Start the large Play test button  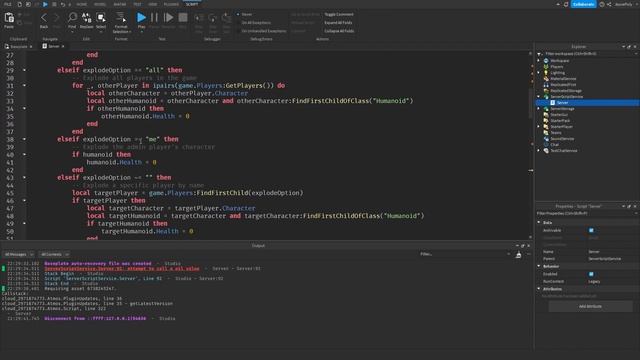141,18
